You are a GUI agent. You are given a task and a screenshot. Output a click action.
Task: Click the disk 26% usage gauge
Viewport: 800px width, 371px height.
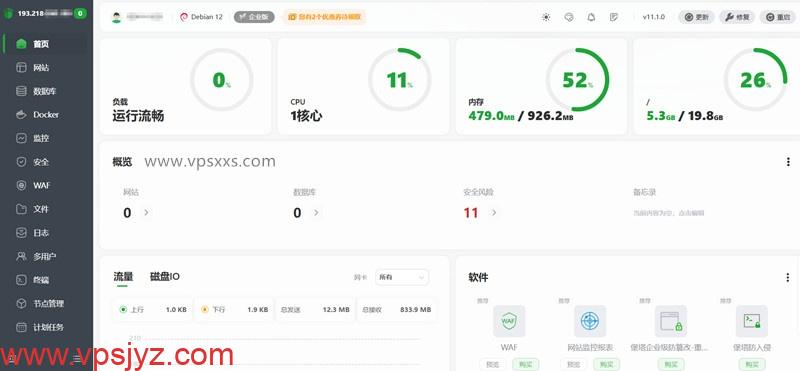[755, 80]
